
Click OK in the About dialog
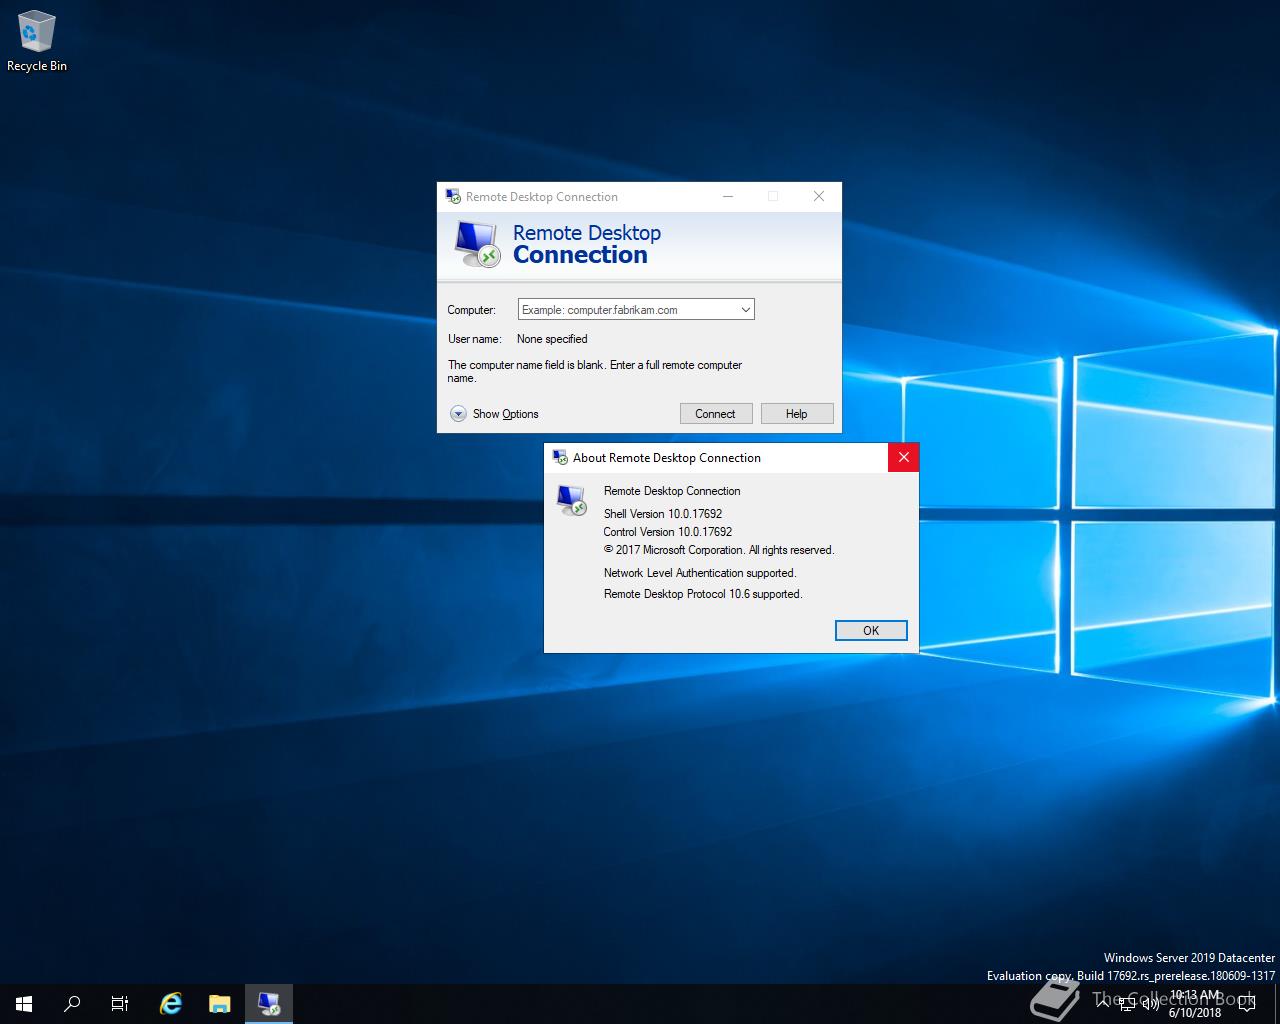click(x=871, y=630)
